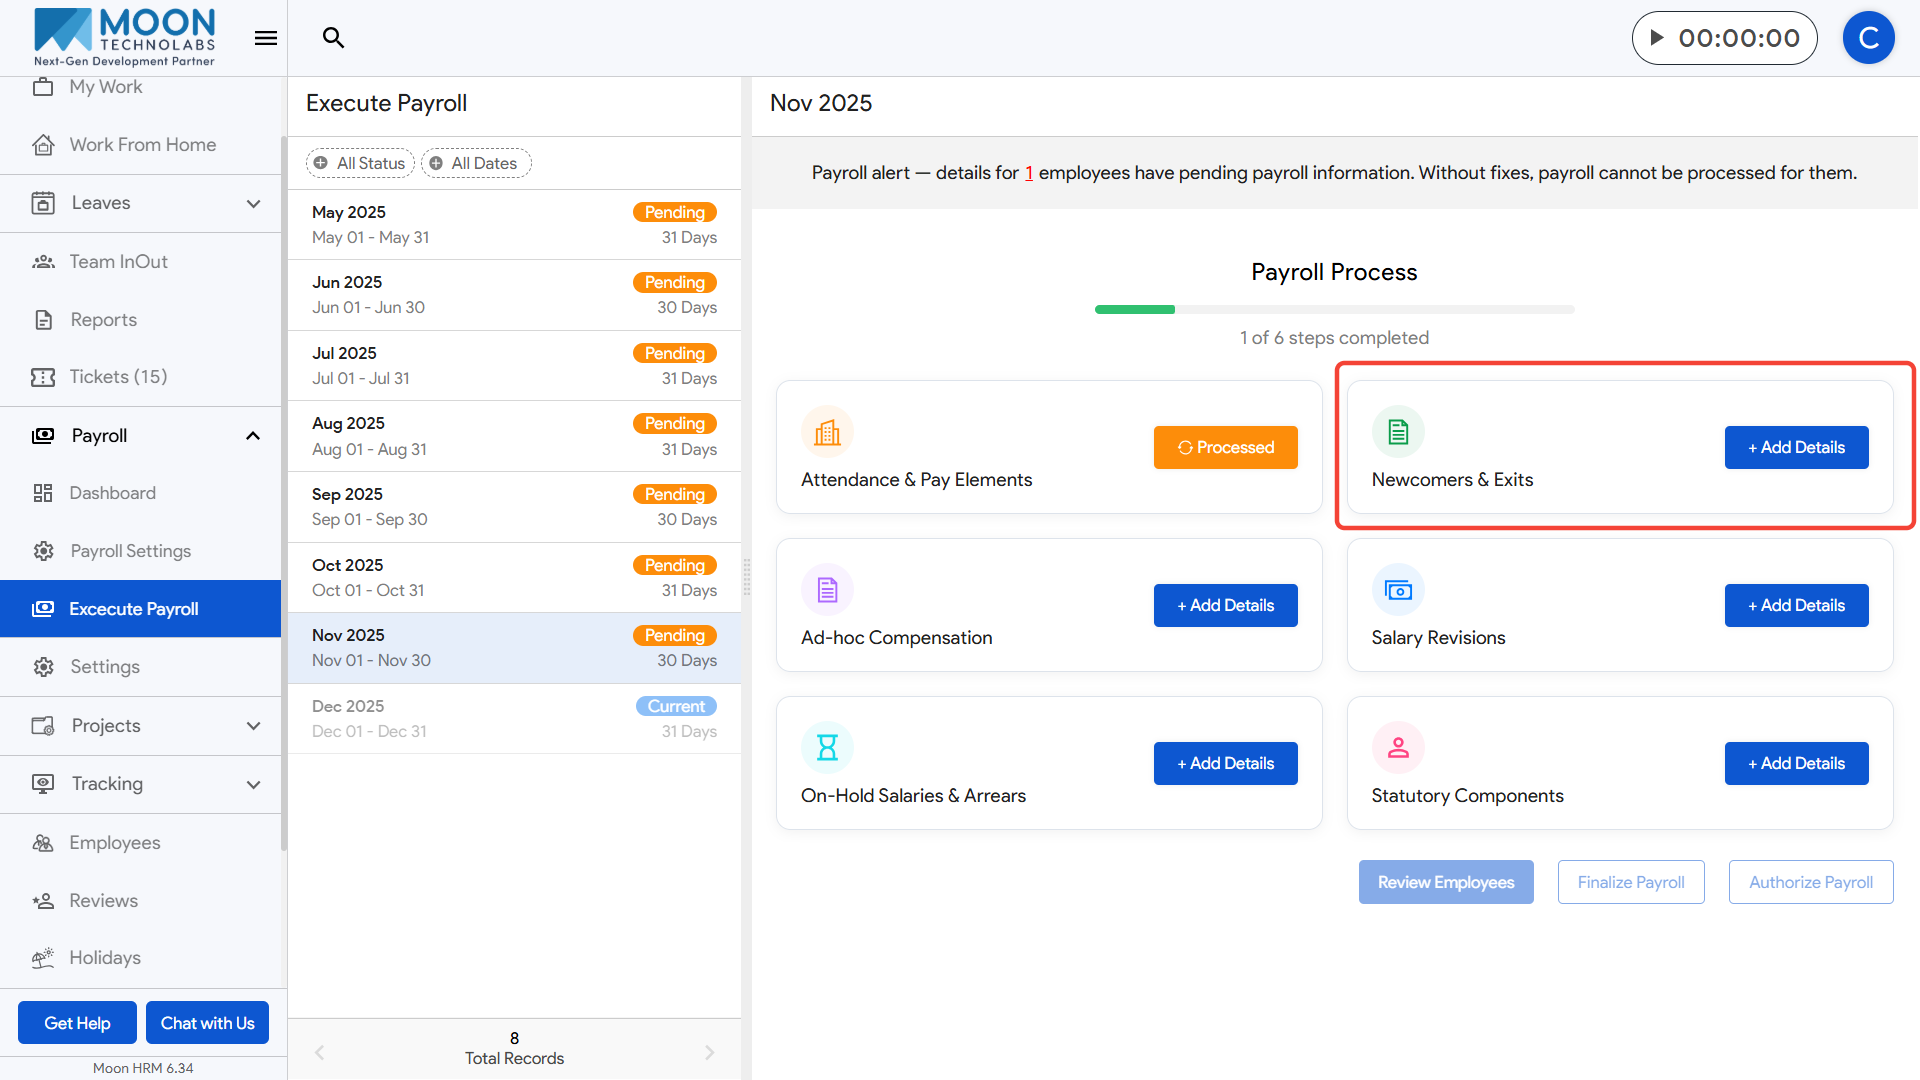The image size is (1920, 1080).
Task: Expand the Tracking sidebar section
Action: 253,784
